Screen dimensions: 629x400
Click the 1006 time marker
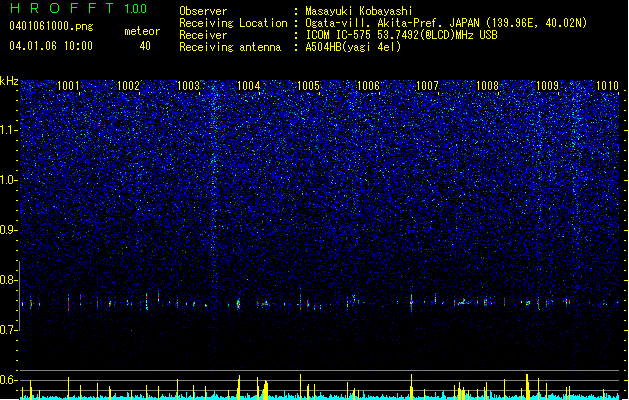tap(368, 85)
